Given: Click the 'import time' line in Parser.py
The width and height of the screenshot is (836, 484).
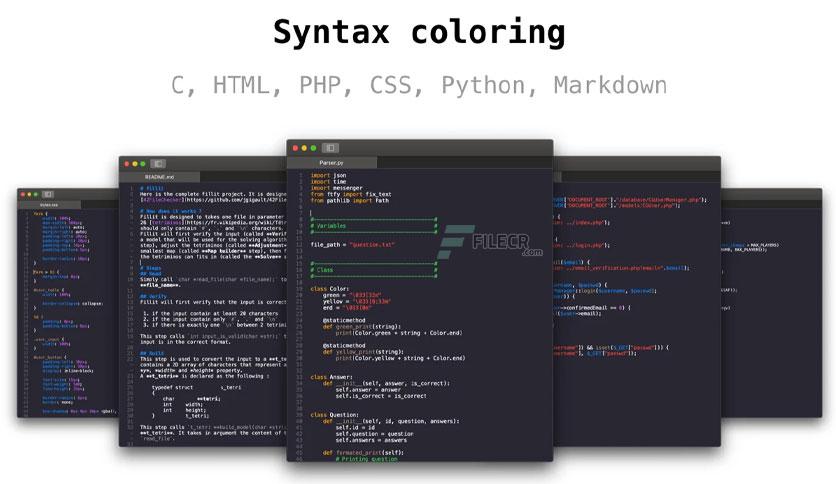Looking at the screenshot, I should pyautogui.click(x=328, y=182).
